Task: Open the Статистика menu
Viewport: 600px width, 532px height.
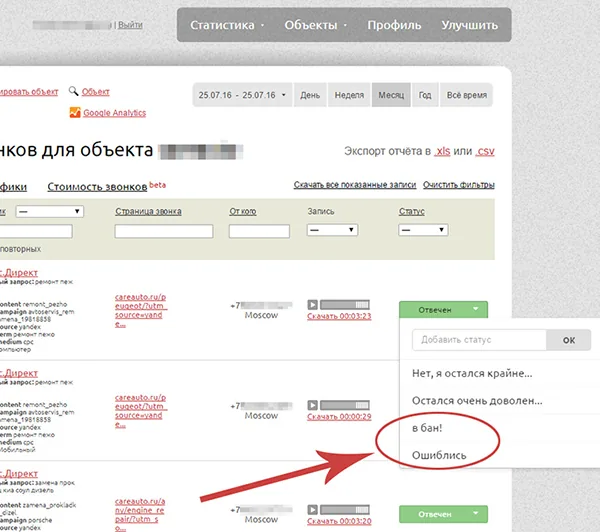Action: (x=227, y=25)
